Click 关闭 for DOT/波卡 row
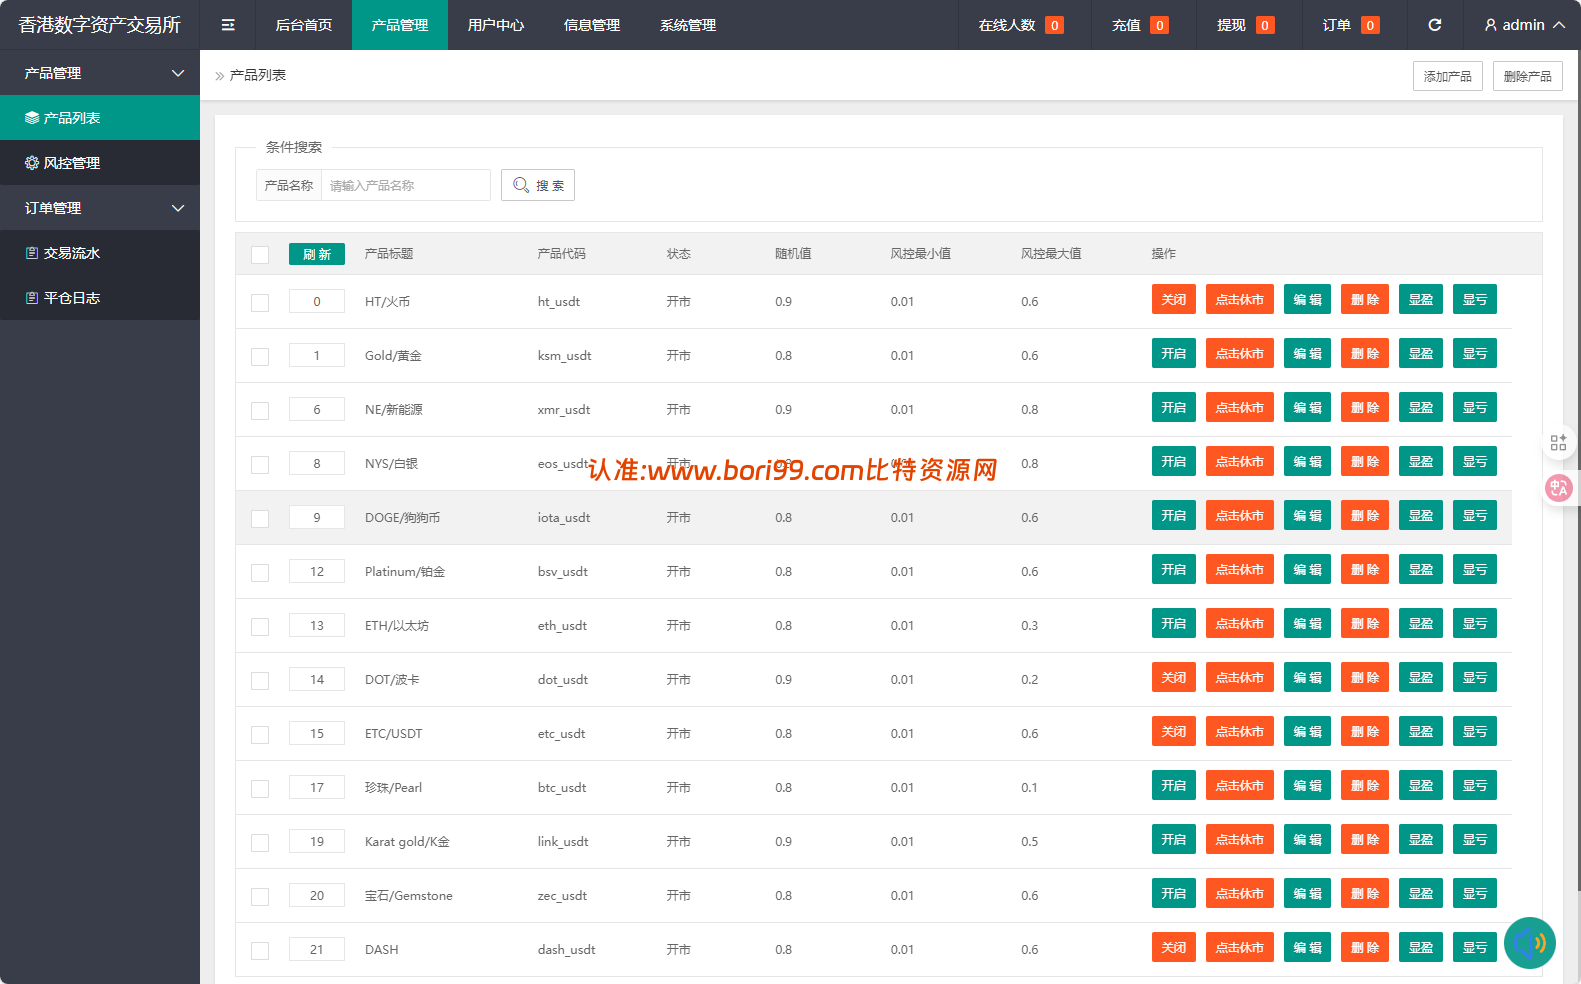Viewport: 1581px width, 984px height. tap(1174, 677)
